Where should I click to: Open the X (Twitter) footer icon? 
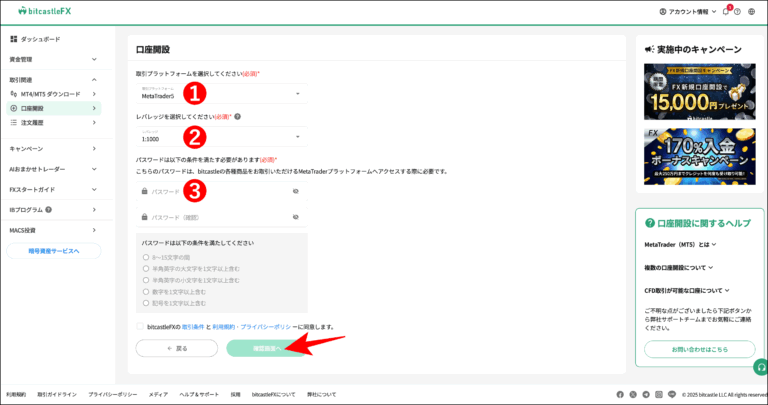633,394
